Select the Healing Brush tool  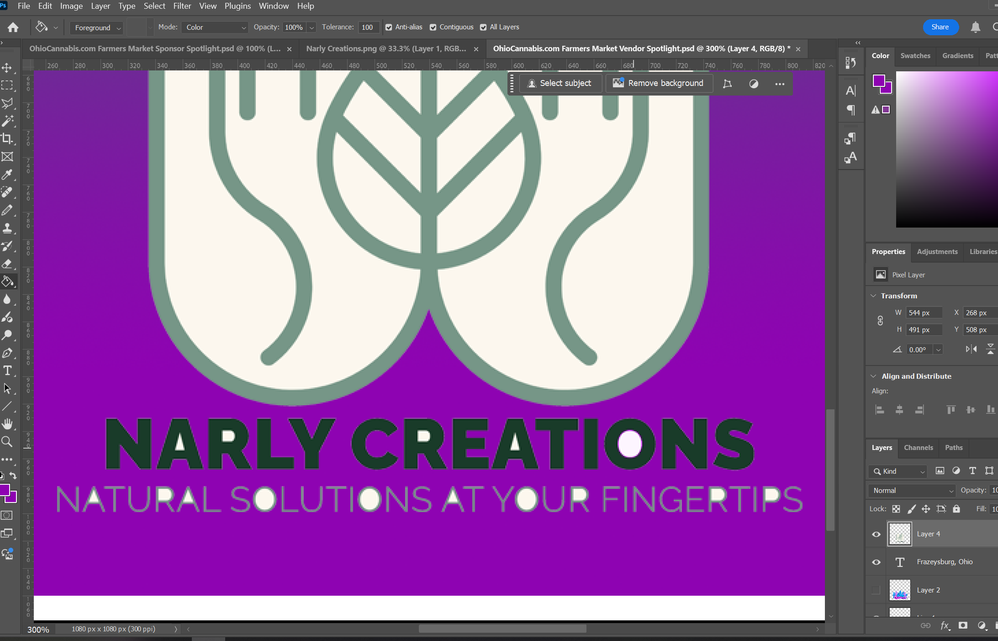[8, 192]
